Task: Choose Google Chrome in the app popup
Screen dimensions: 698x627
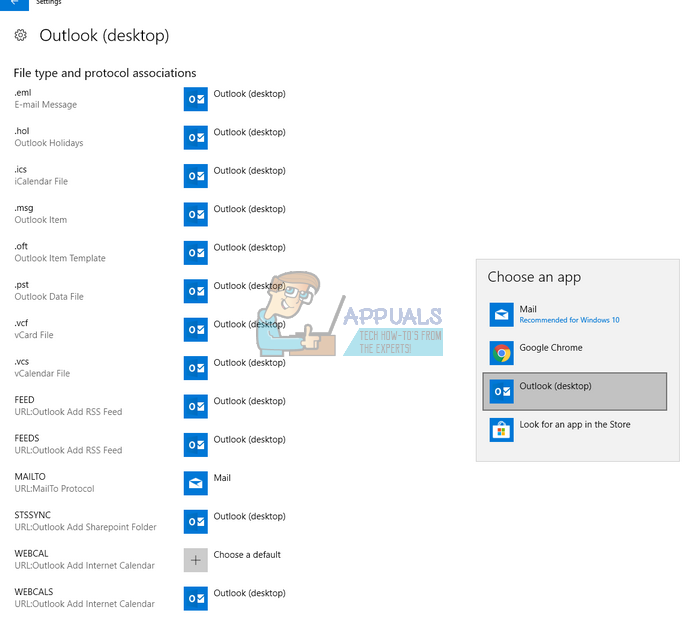Action: point(575,353)
